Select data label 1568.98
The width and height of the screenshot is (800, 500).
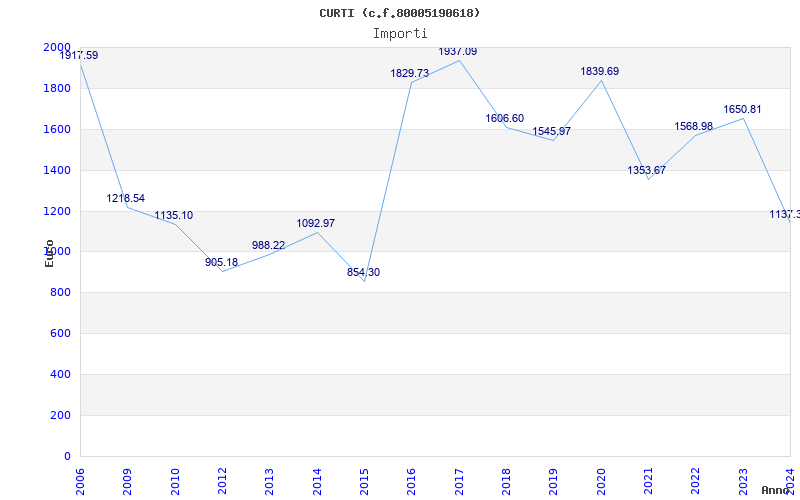click(693, 127)
